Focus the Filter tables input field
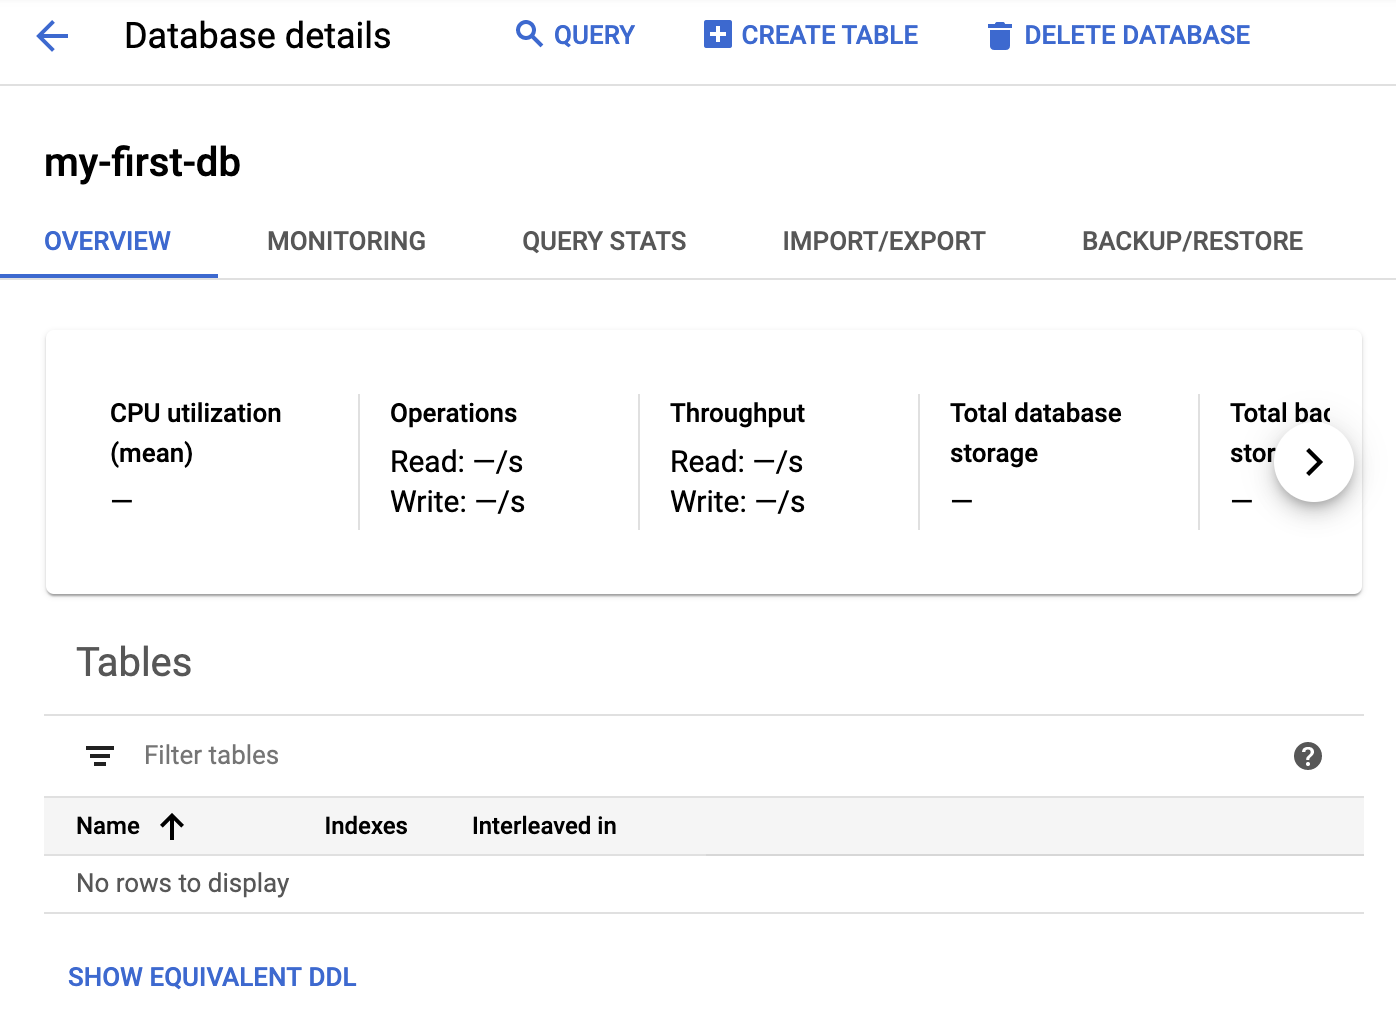Image resolution: width=1396 pixels, height=1036 pixels. click(x=600, y=756)
